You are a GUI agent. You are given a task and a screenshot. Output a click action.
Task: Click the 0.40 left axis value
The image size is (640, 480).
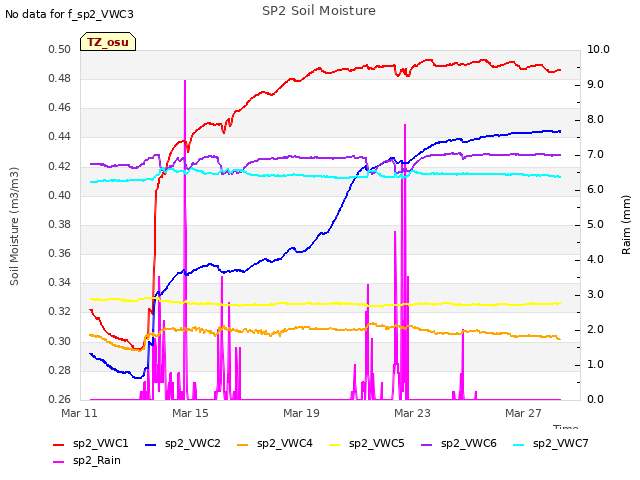pos(60,196)
